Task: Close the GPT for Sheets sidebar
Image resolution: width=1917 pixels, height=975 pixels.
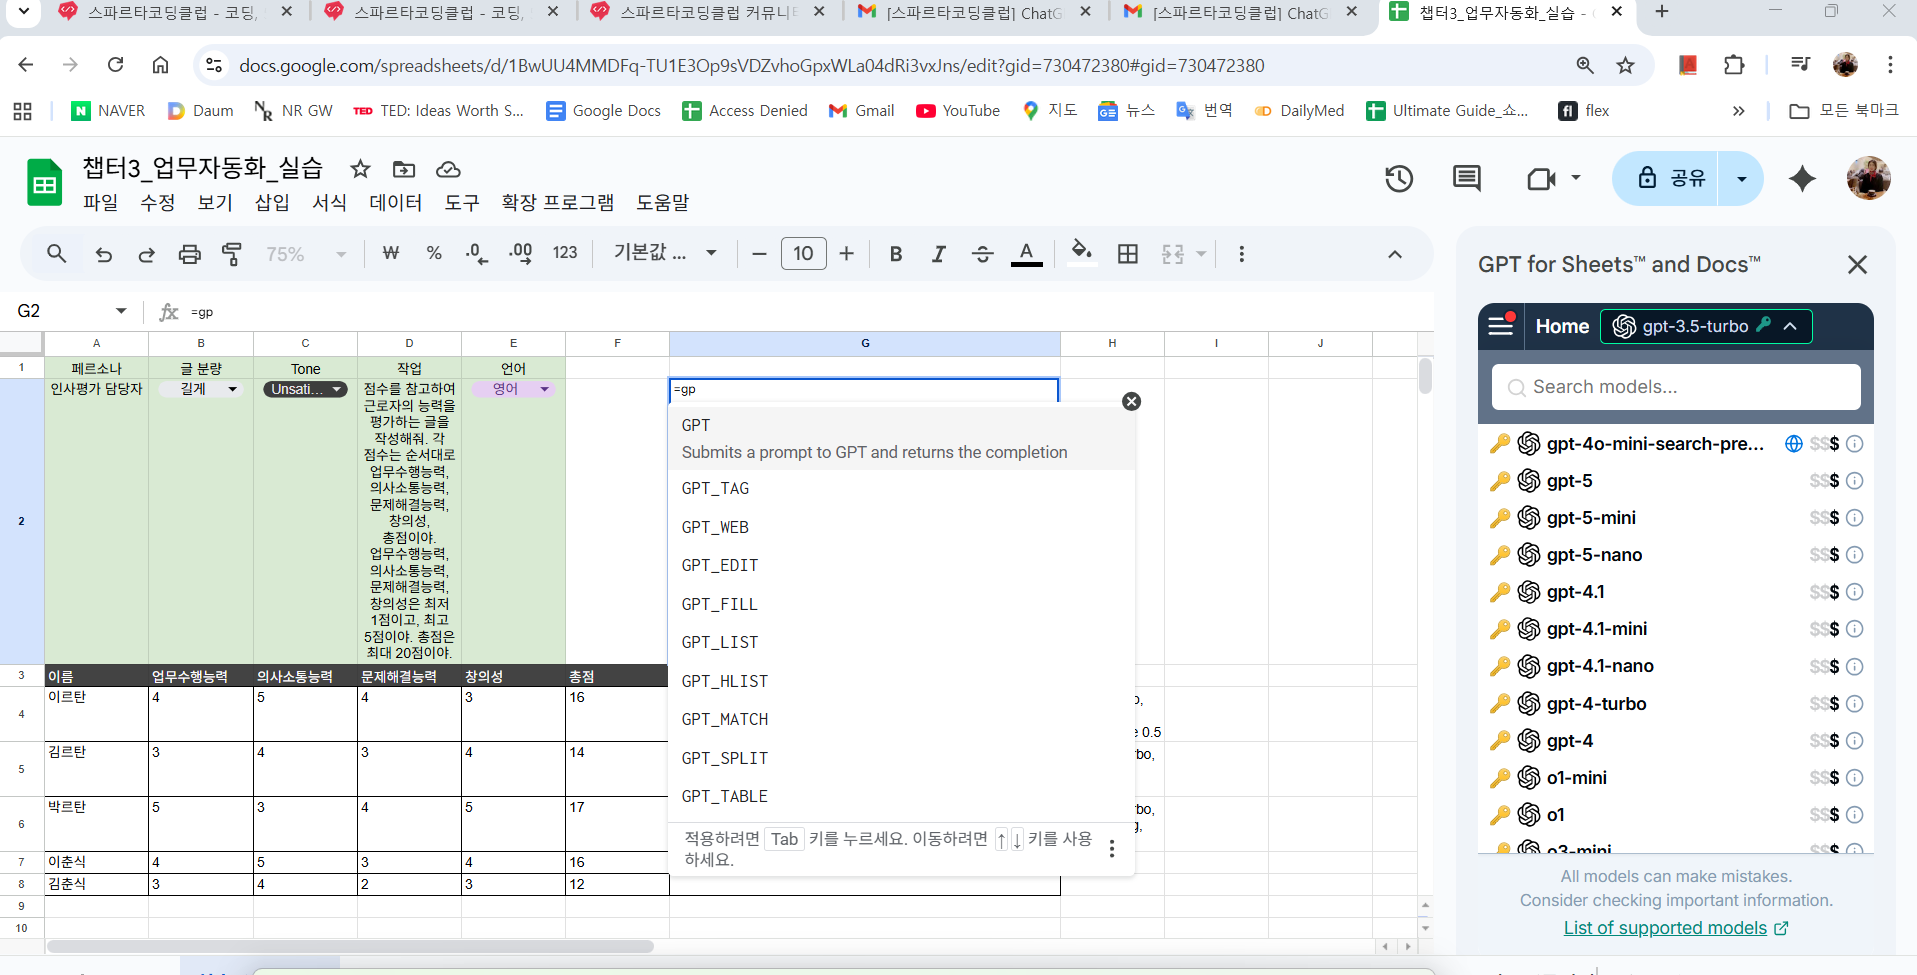Action: tap(1857, 264)
